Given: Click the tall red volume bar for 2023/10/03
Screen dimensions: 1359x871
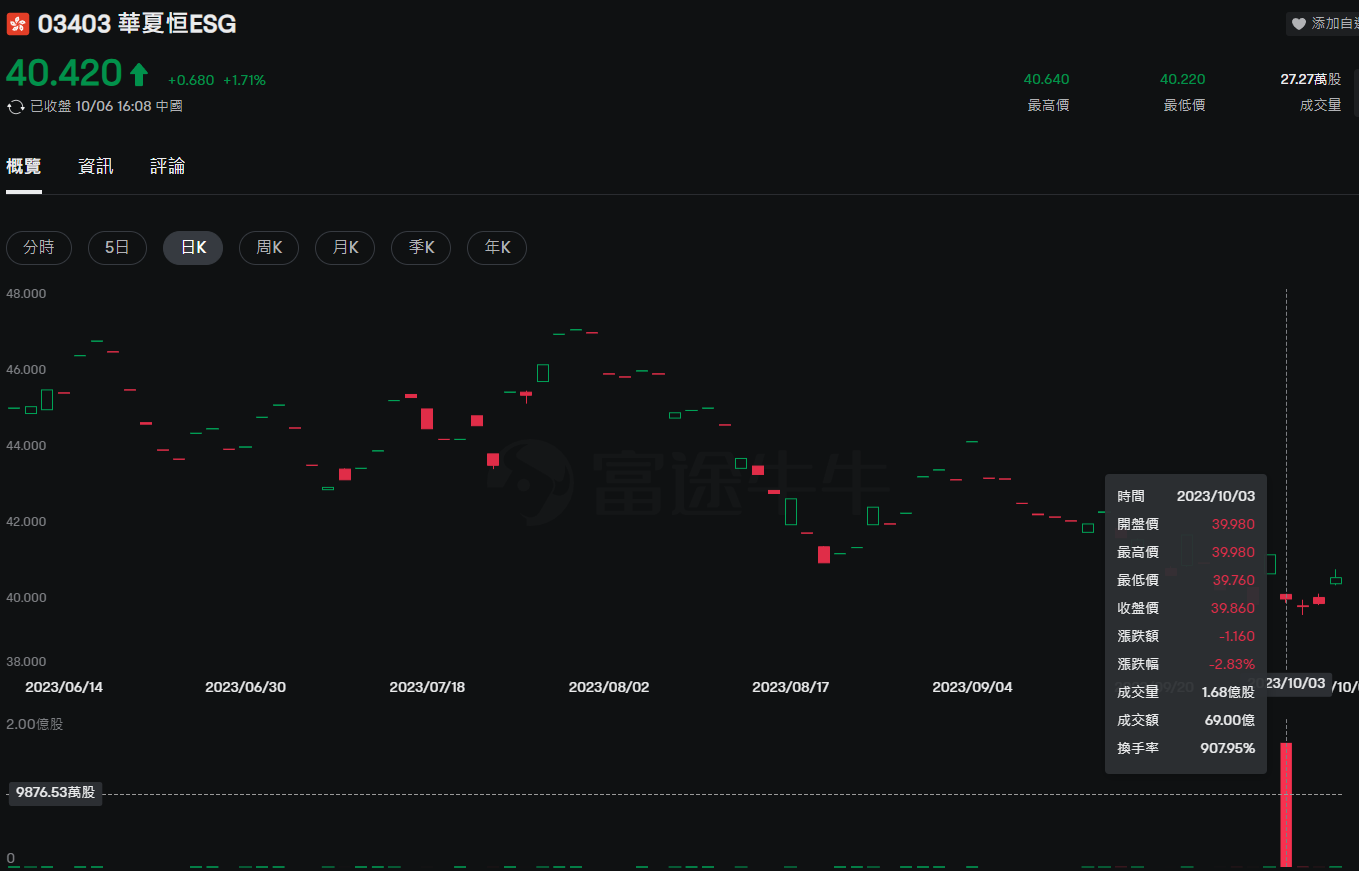Looking at the screenshot, I should (1286, 805).
